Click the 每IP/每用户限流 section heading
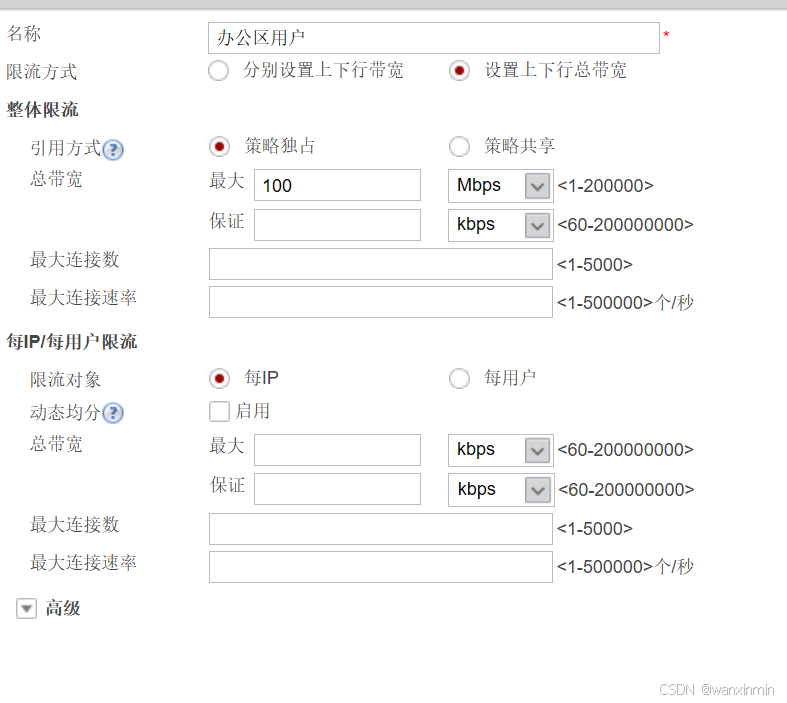The image size is (787, 703). 71,342
